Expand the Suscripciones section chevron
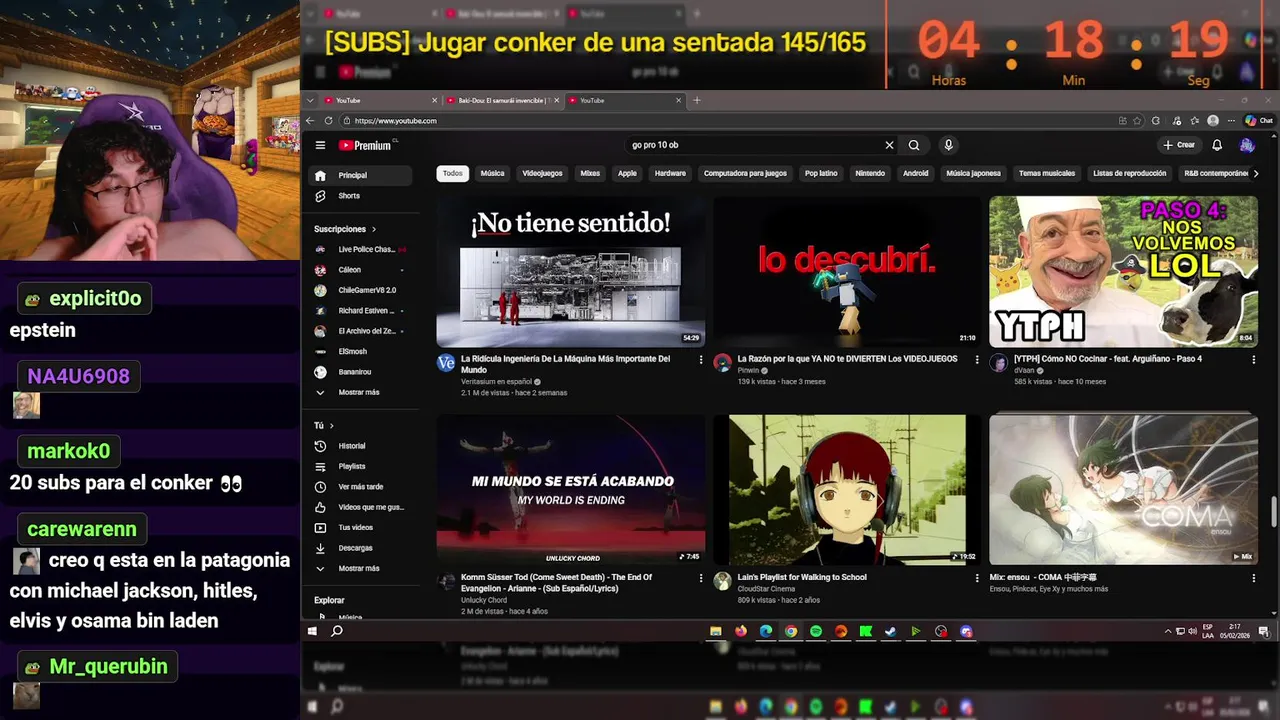Image resolution: width=1280 pixels, height=720 pixels. (374, 229)
